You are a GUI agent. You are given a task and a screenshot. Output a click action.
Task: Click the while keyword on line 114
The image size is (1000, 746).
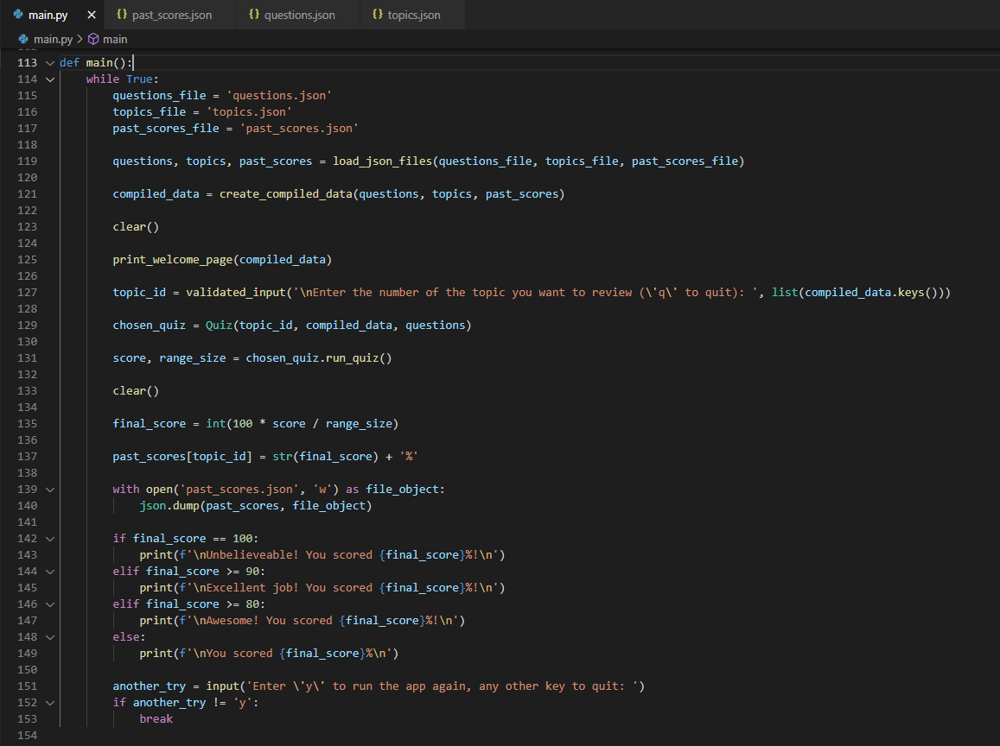click(x=102, y=79)
